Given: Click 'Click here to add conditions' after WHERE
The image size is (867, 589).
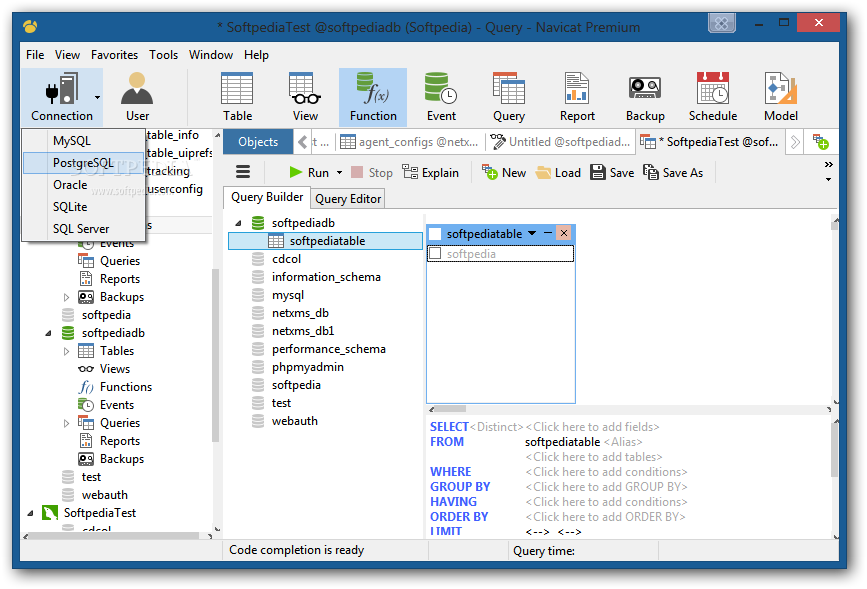Looking at the screenshot, I should tap(607, 472).
